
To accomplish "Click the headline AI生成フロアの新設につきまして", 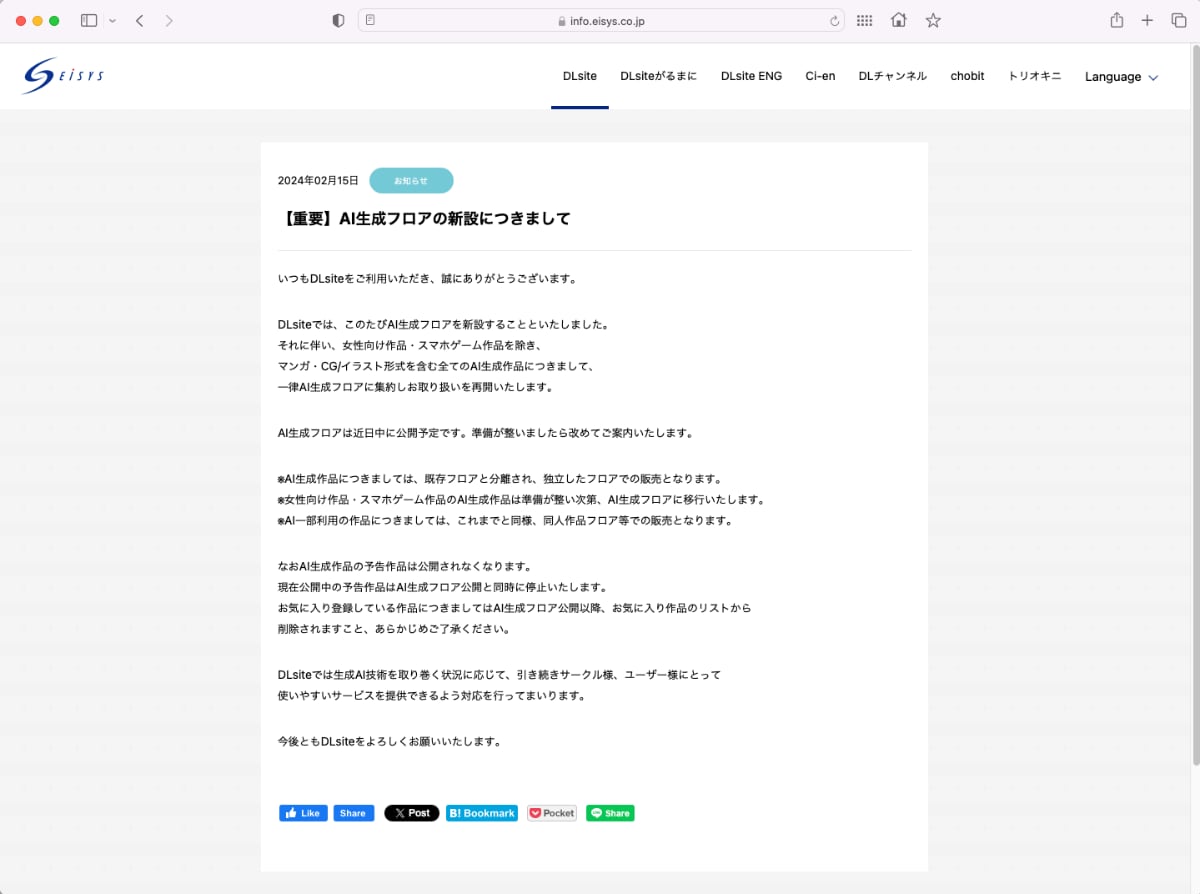I will click(424, 218).
